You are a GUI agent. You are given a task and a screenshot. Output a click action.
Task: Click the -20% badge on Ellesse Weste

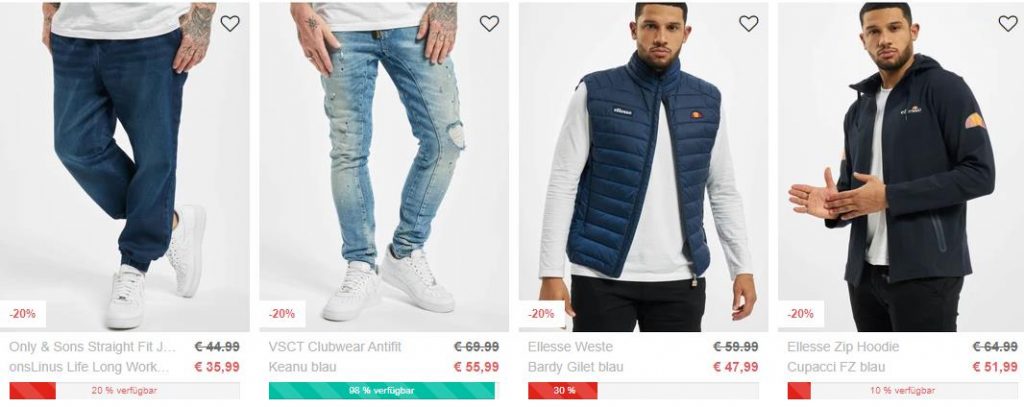(541, 314)
